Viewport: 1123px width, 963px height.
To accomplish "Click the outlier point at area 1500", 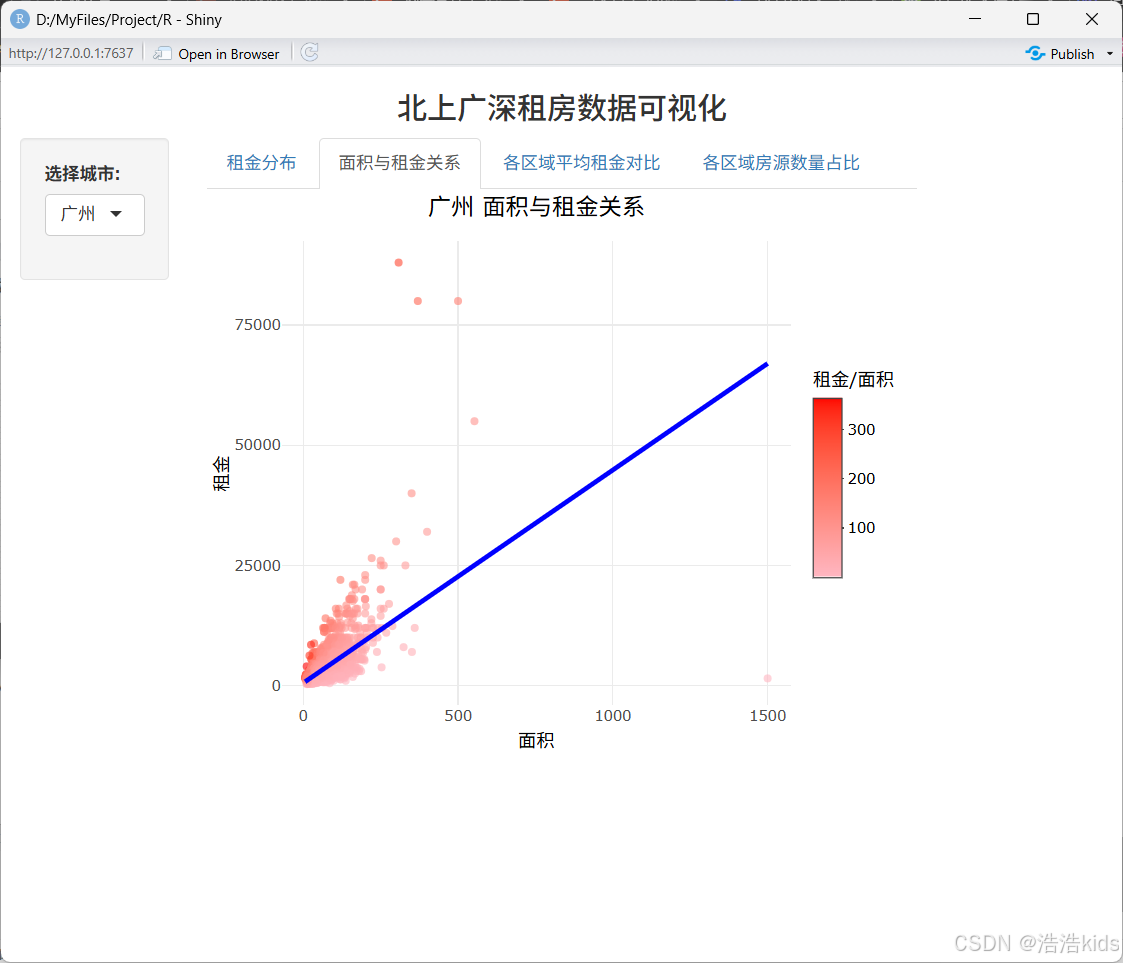I will [x=767, y=678].
